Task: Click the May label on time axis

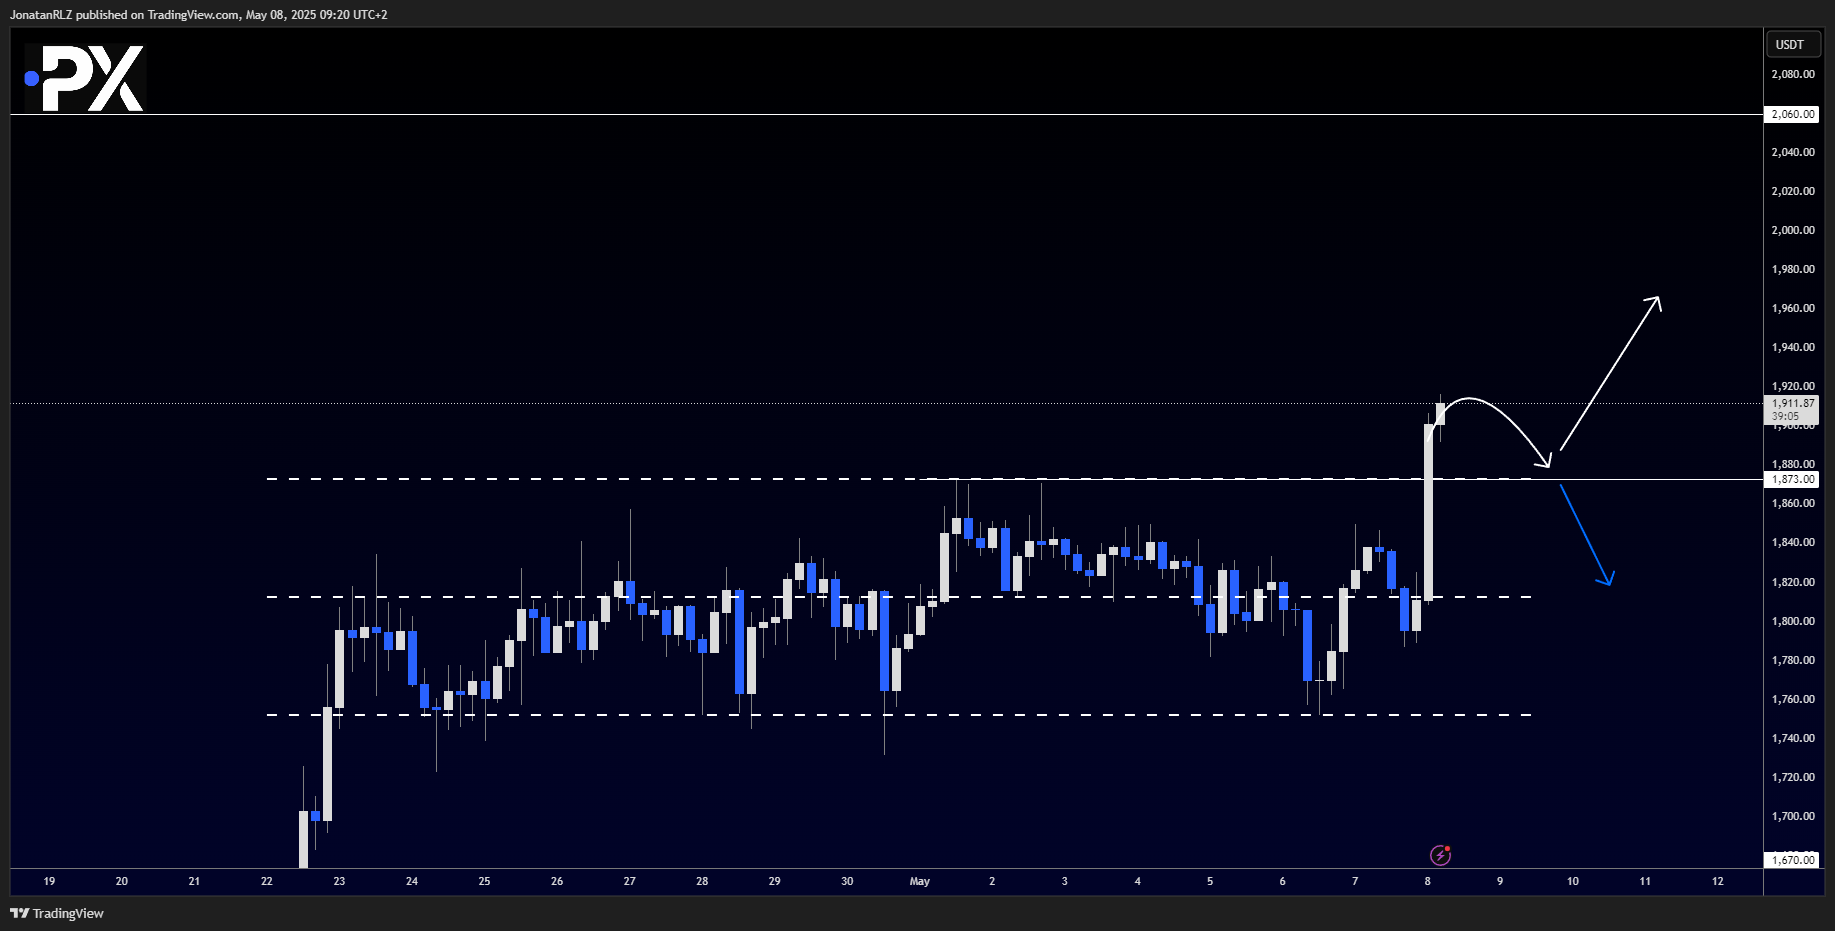Action: pyautogui.click(x=919, y=881)
